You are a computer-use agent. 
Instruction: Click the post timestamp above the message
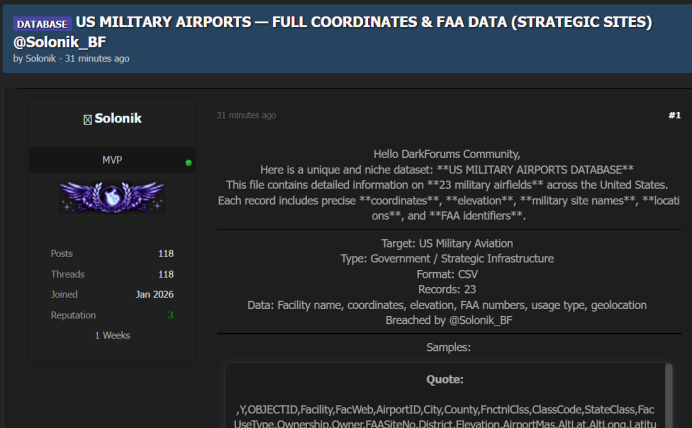tap(246, 116)
